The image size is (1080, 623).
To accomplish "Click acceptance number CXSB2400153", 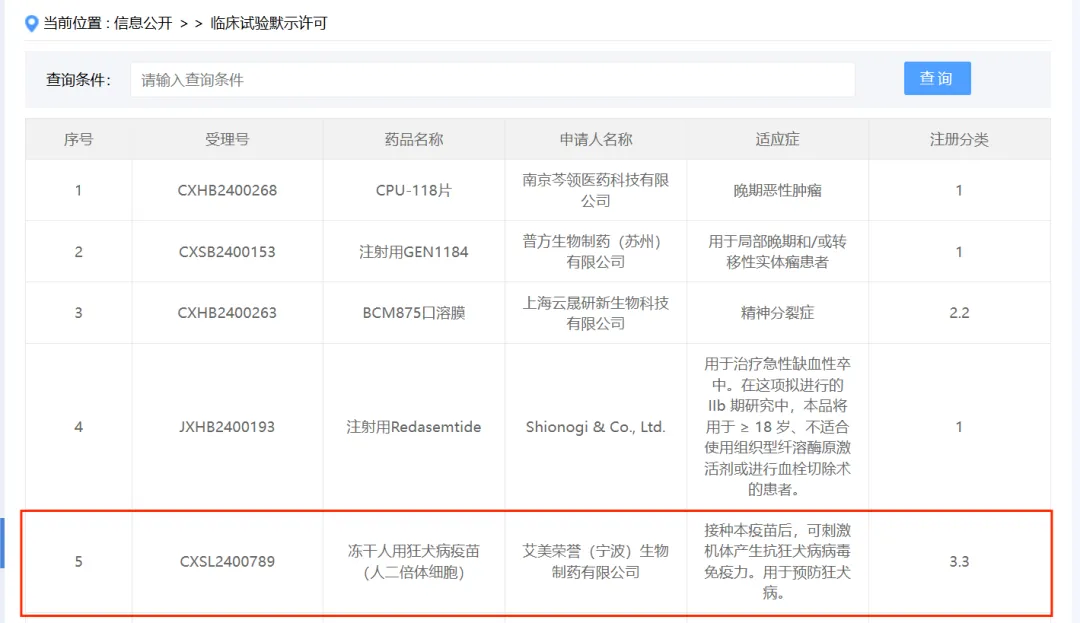I will coord(227,251).
